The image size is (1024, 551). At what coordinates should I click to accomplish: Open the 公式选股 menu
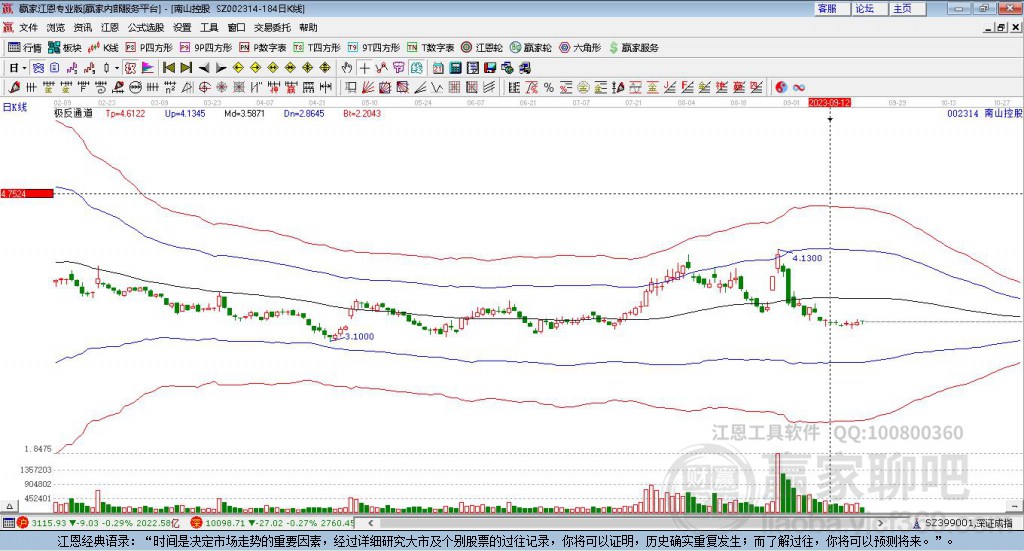coord(146,27)
